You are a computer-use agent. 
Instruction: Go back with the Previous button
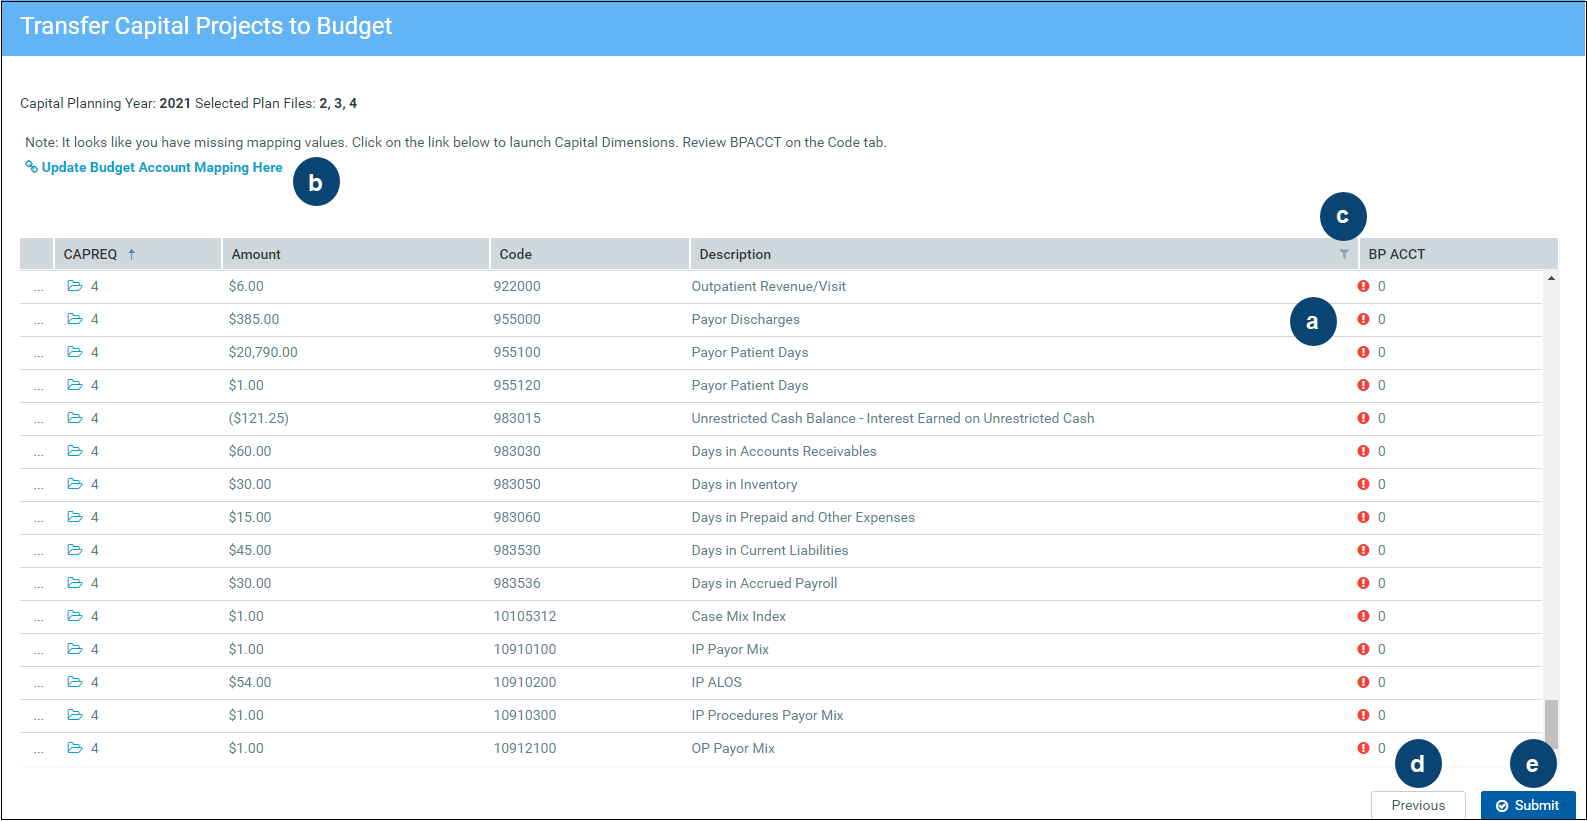tap(1418, 805)
